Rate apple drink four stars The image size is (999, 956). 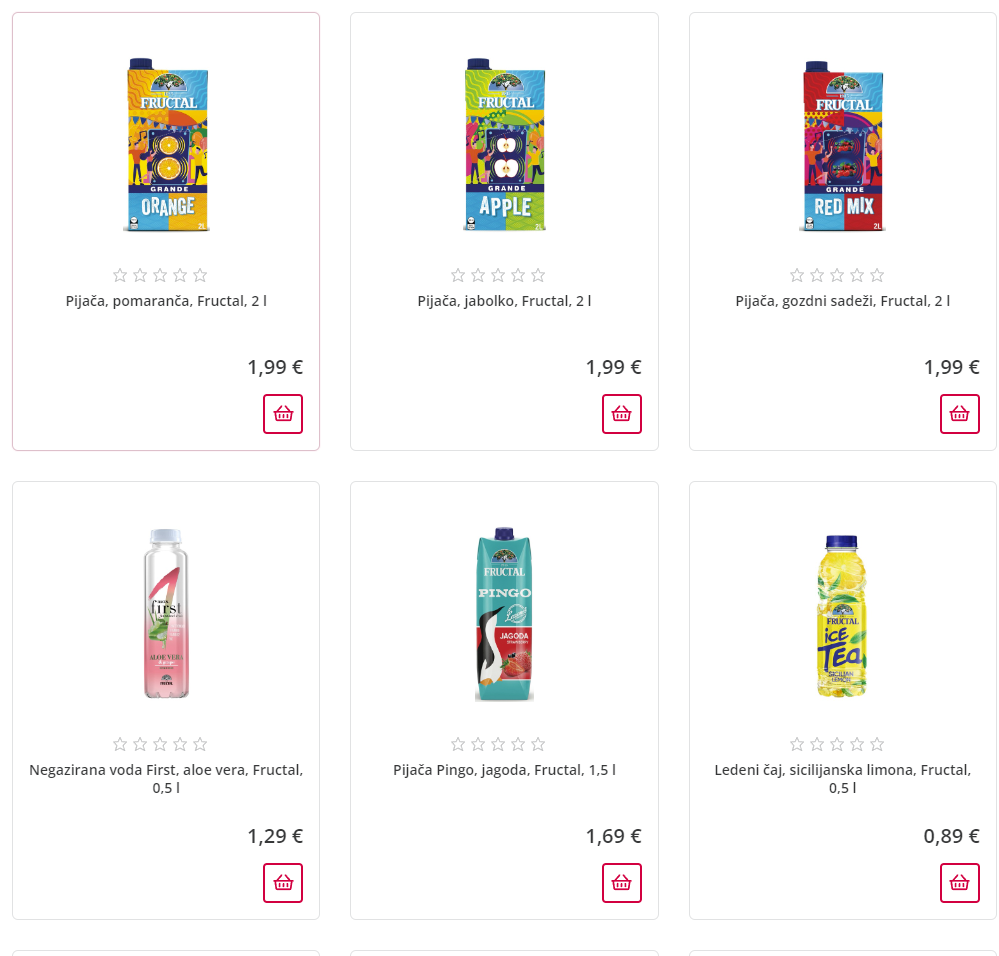[518, 275]
